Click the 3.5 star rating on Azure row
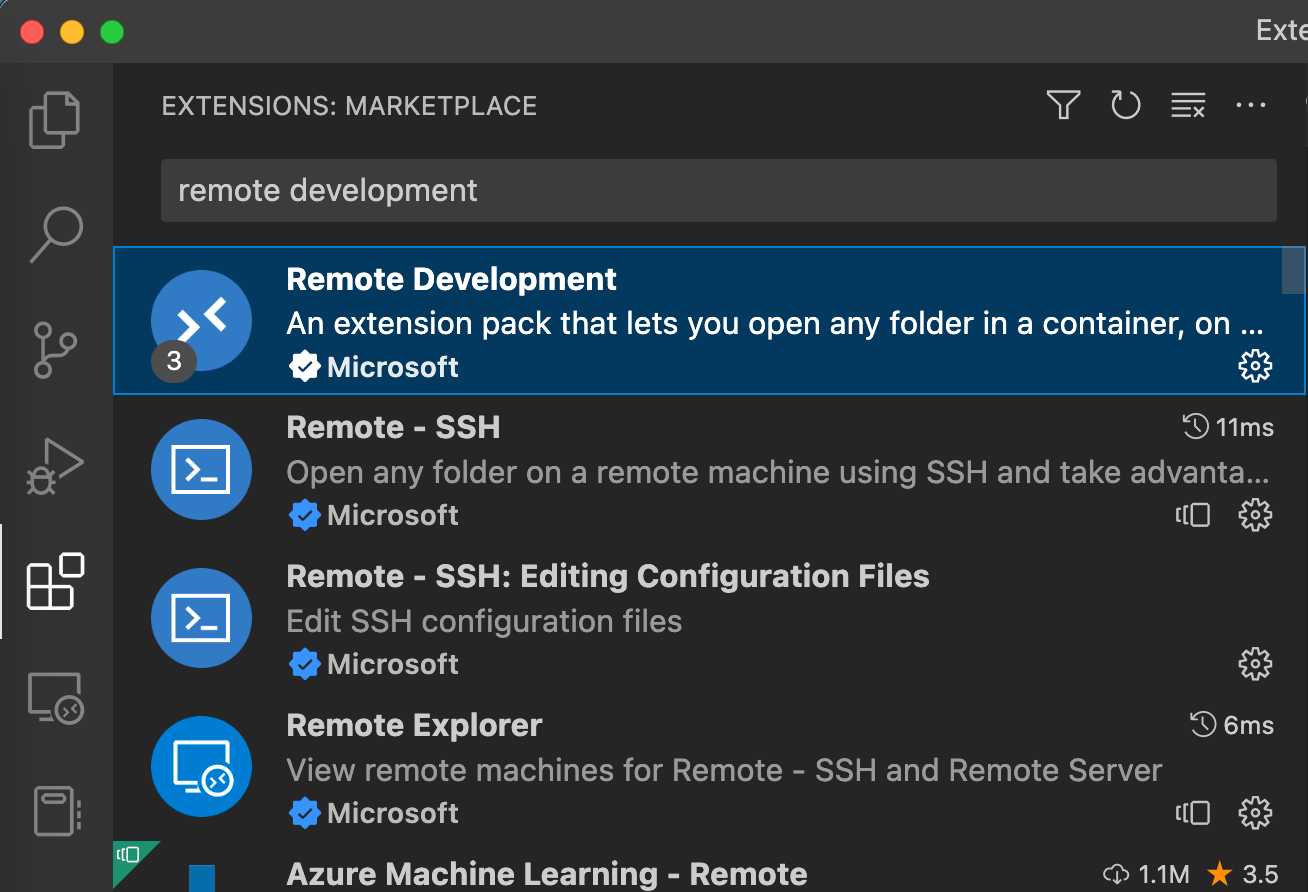This screenshot has width=1308, height=892. click(1243, 874)
